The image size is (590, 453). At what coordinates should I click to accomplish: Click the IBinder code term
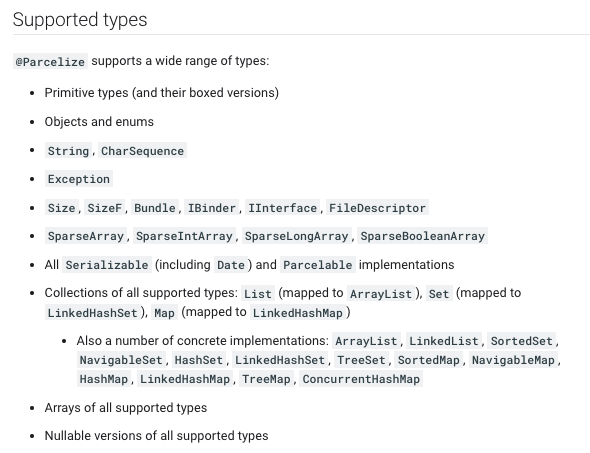coord(211,208)
